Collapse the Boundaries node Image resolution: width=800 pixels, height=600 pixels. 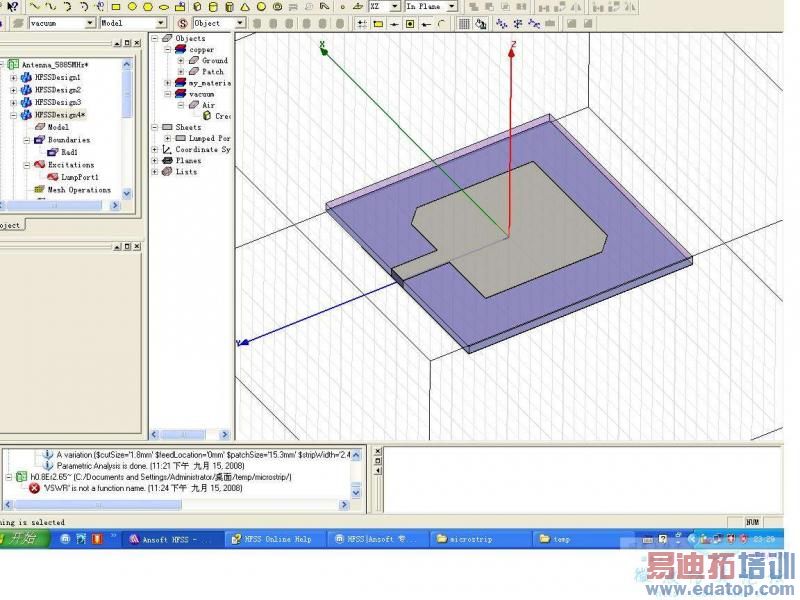pyautogui.click(x=27, y=140)
